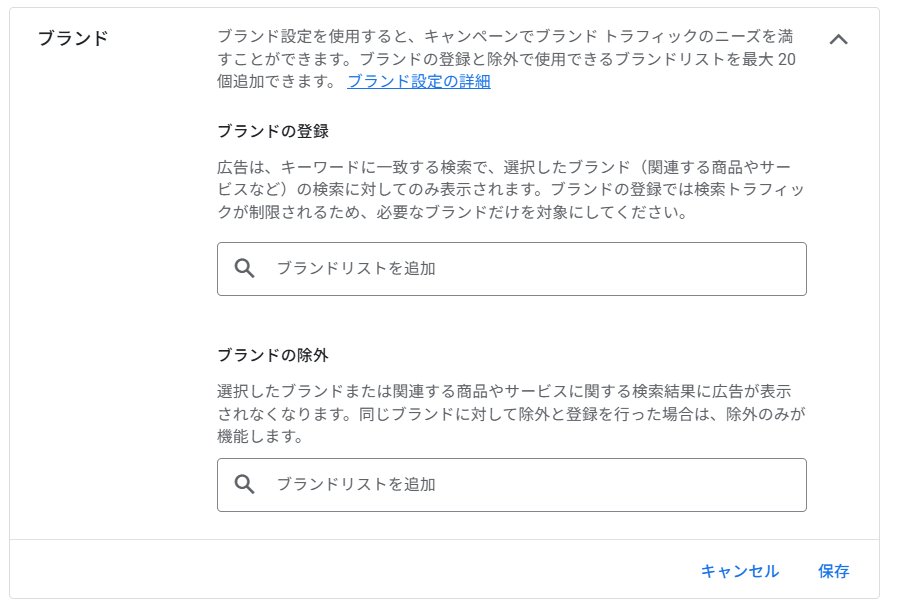Image resolution: width=898 pixels, height=616 pixels.
Task: Click the ブランドリストを追加 placeholder under 除外
Action: click(x=356, y=484)
